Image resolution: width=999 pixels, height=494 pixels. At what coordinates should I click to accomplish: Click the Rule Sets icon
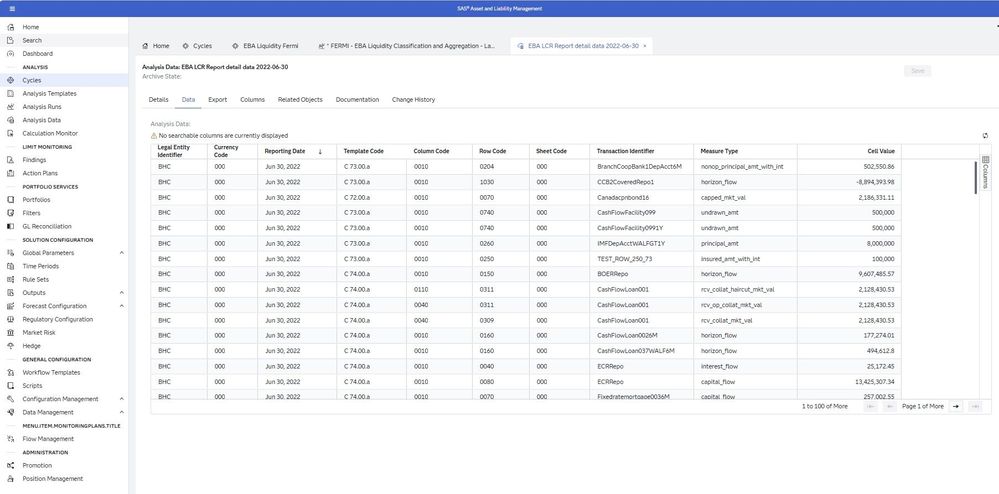(x=10, y=280)
